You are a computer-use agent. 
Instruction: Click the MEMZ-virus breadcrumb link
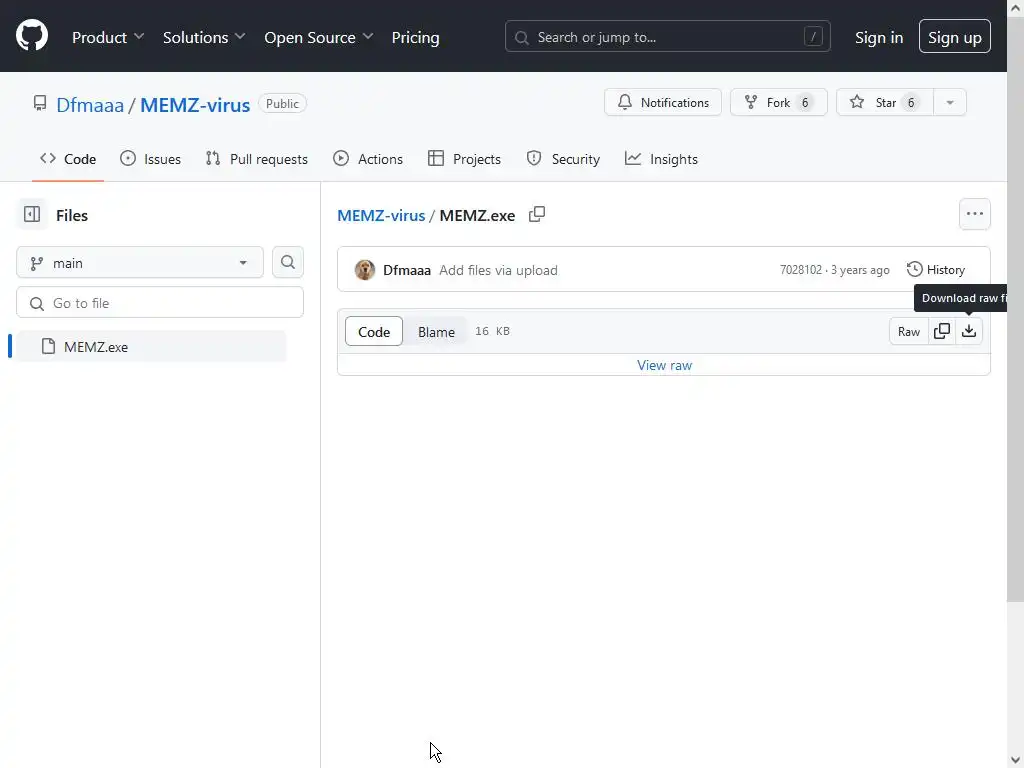pyautogui.click(x=381, y=216)
